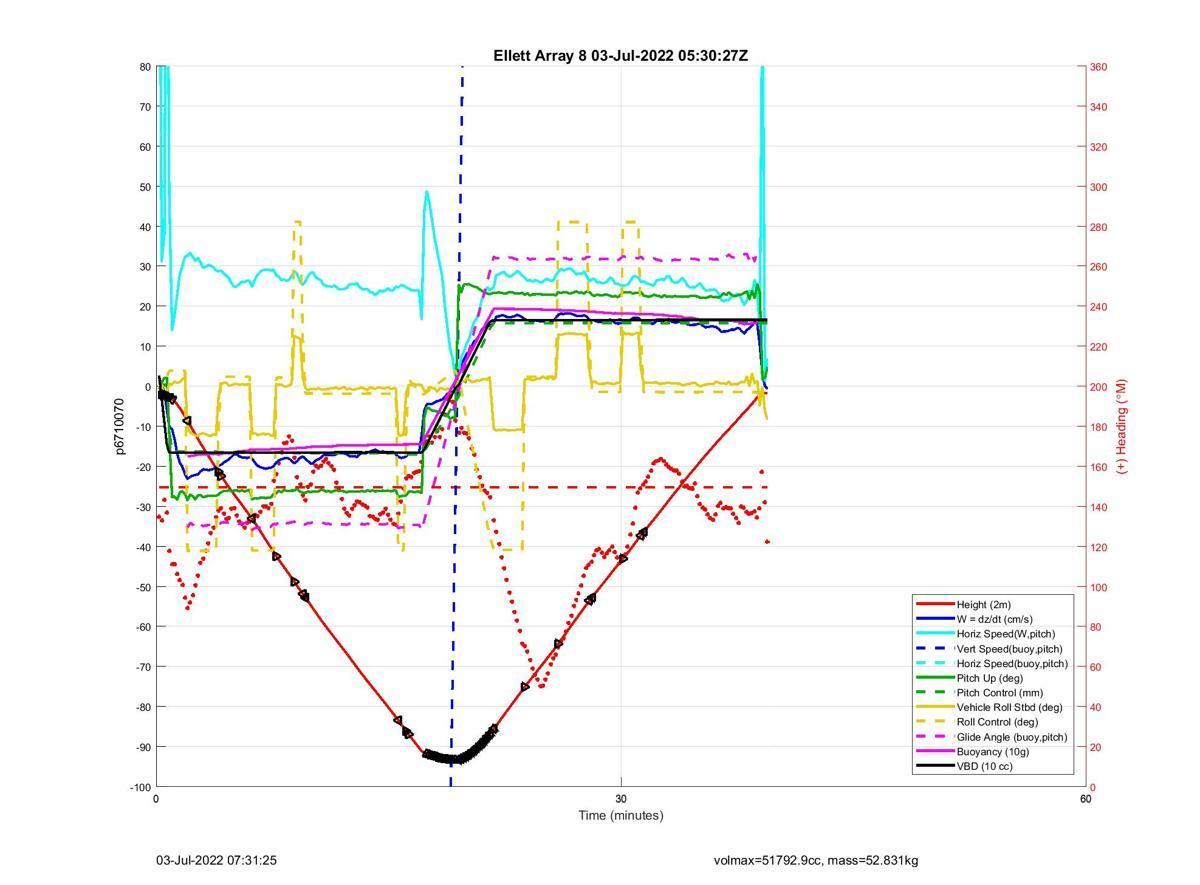
Task: Select the x-axis label 'Time (minutes)'
Action: coord(620,815)
